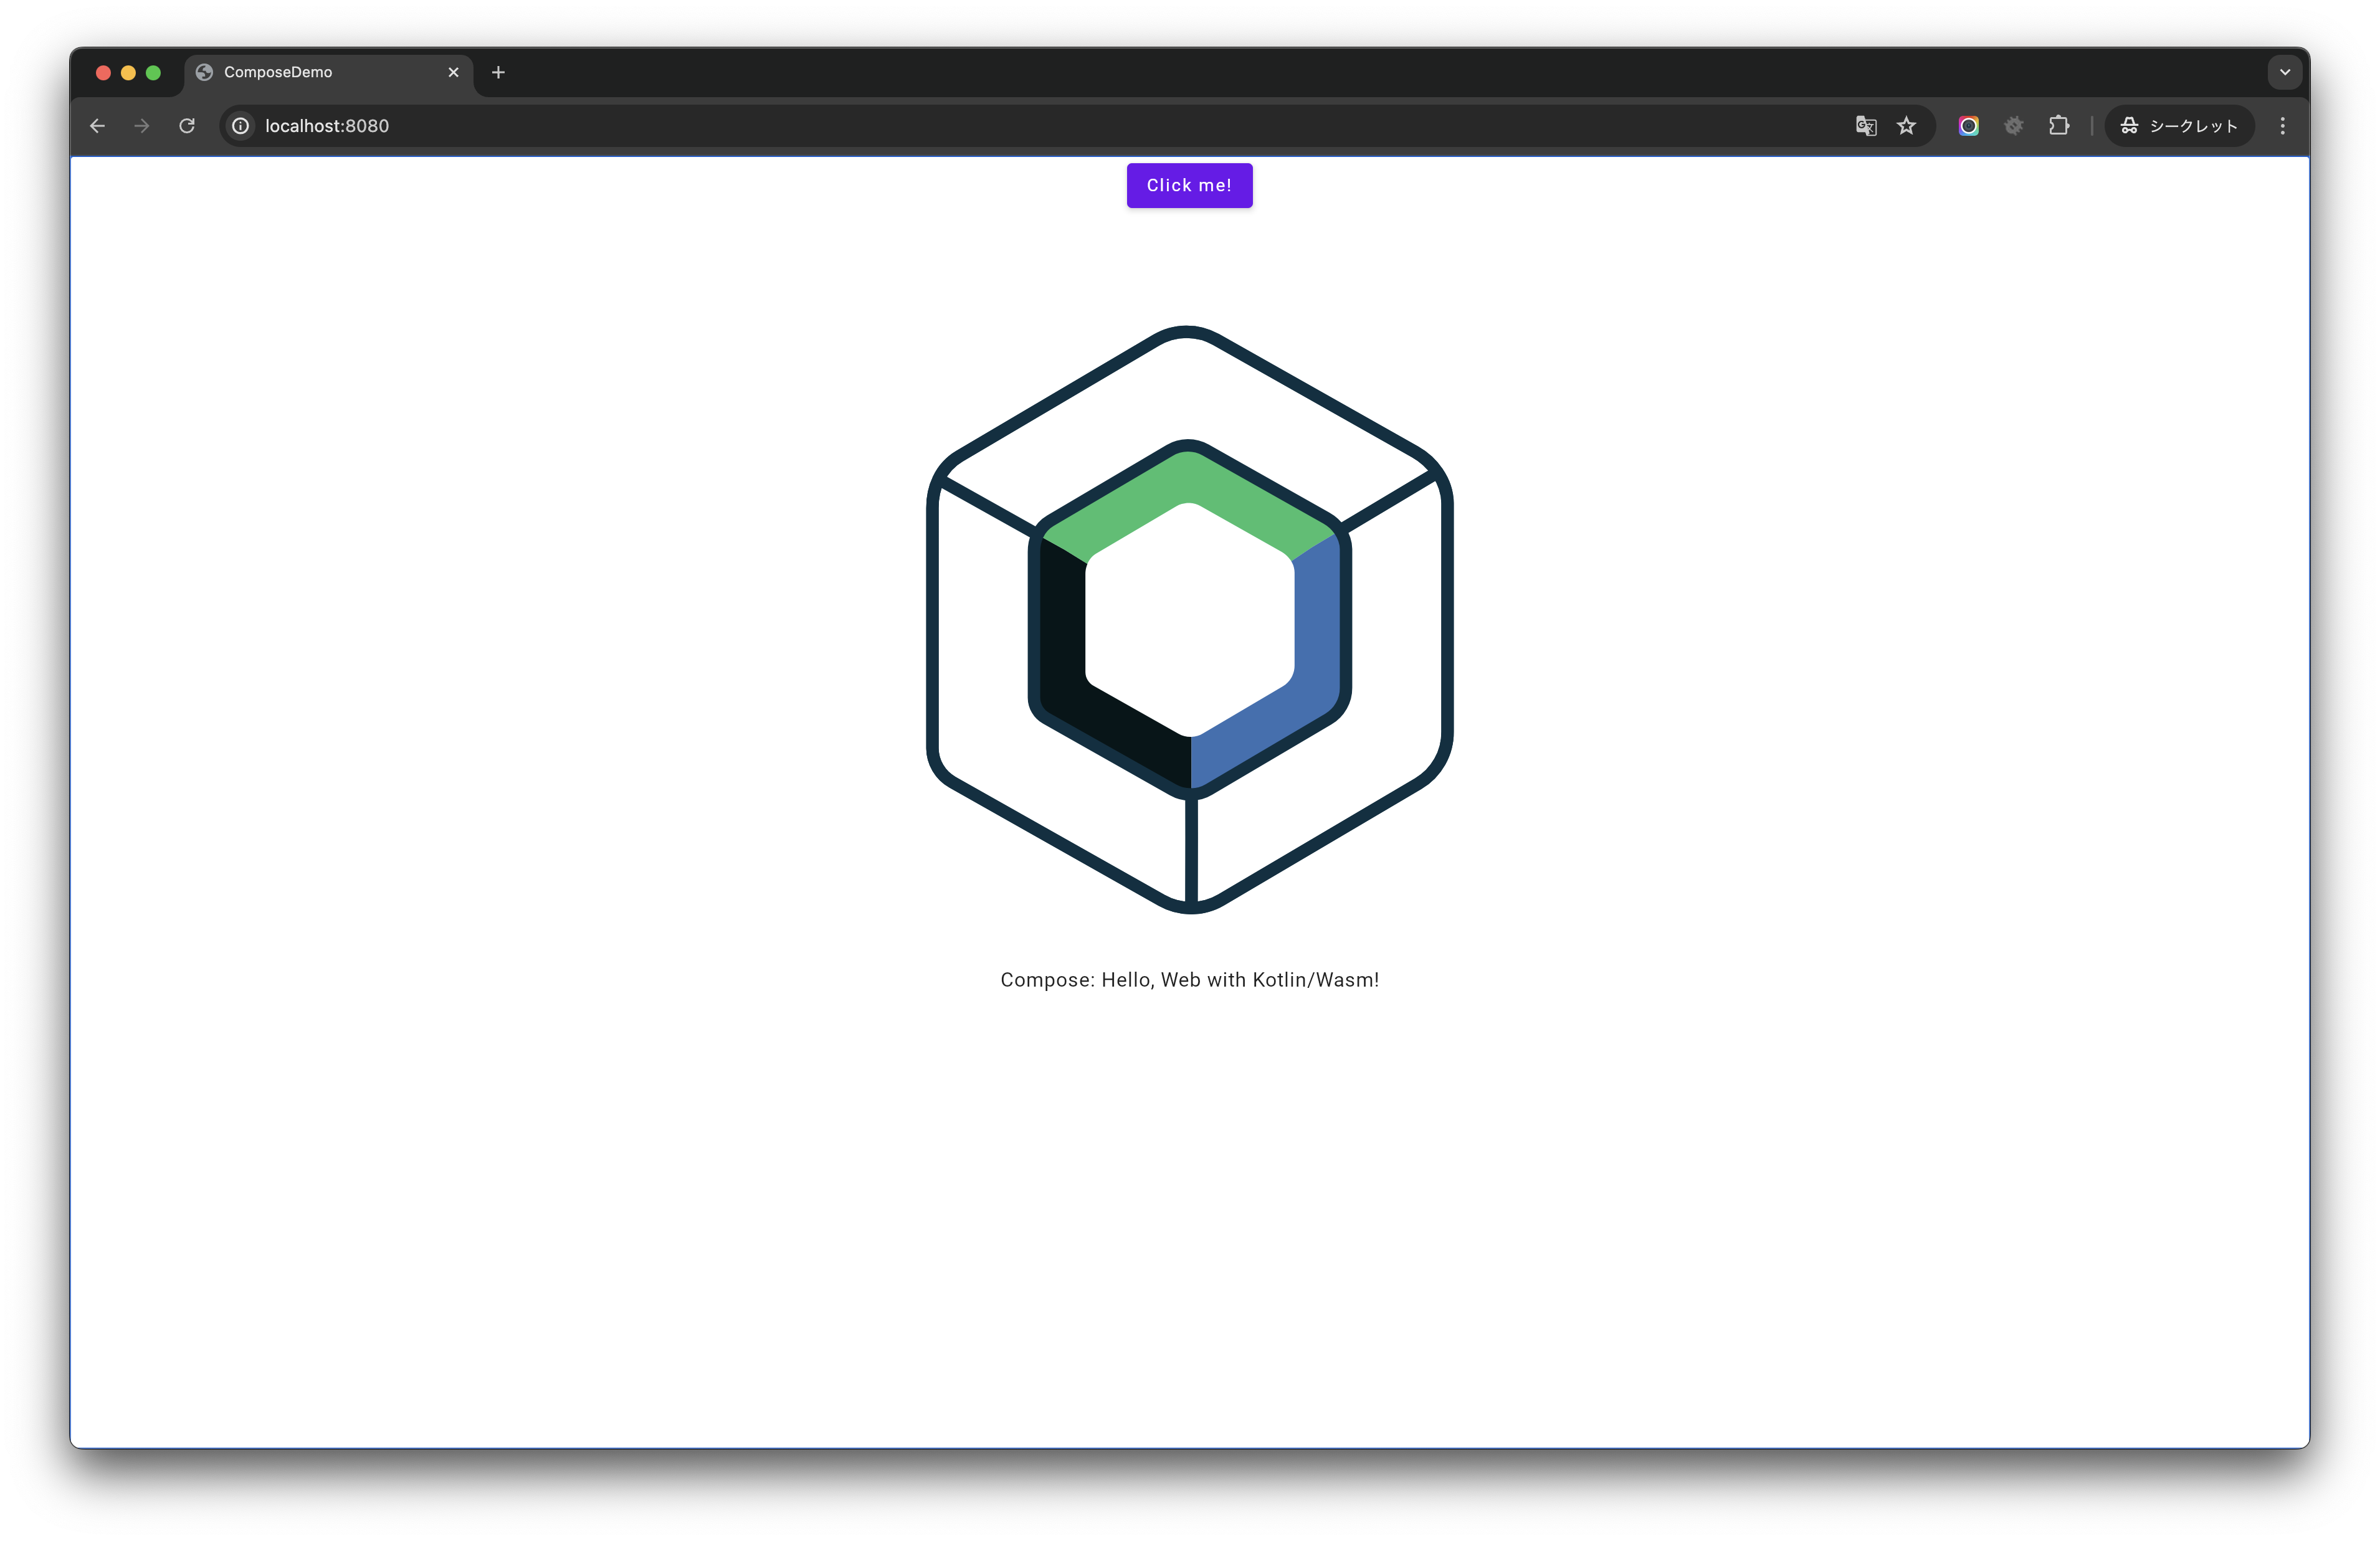Open Chrome's three-dot menu
This screenshot has height=1541, width=2380.
pyautogui.click(x=2282, y=126)
